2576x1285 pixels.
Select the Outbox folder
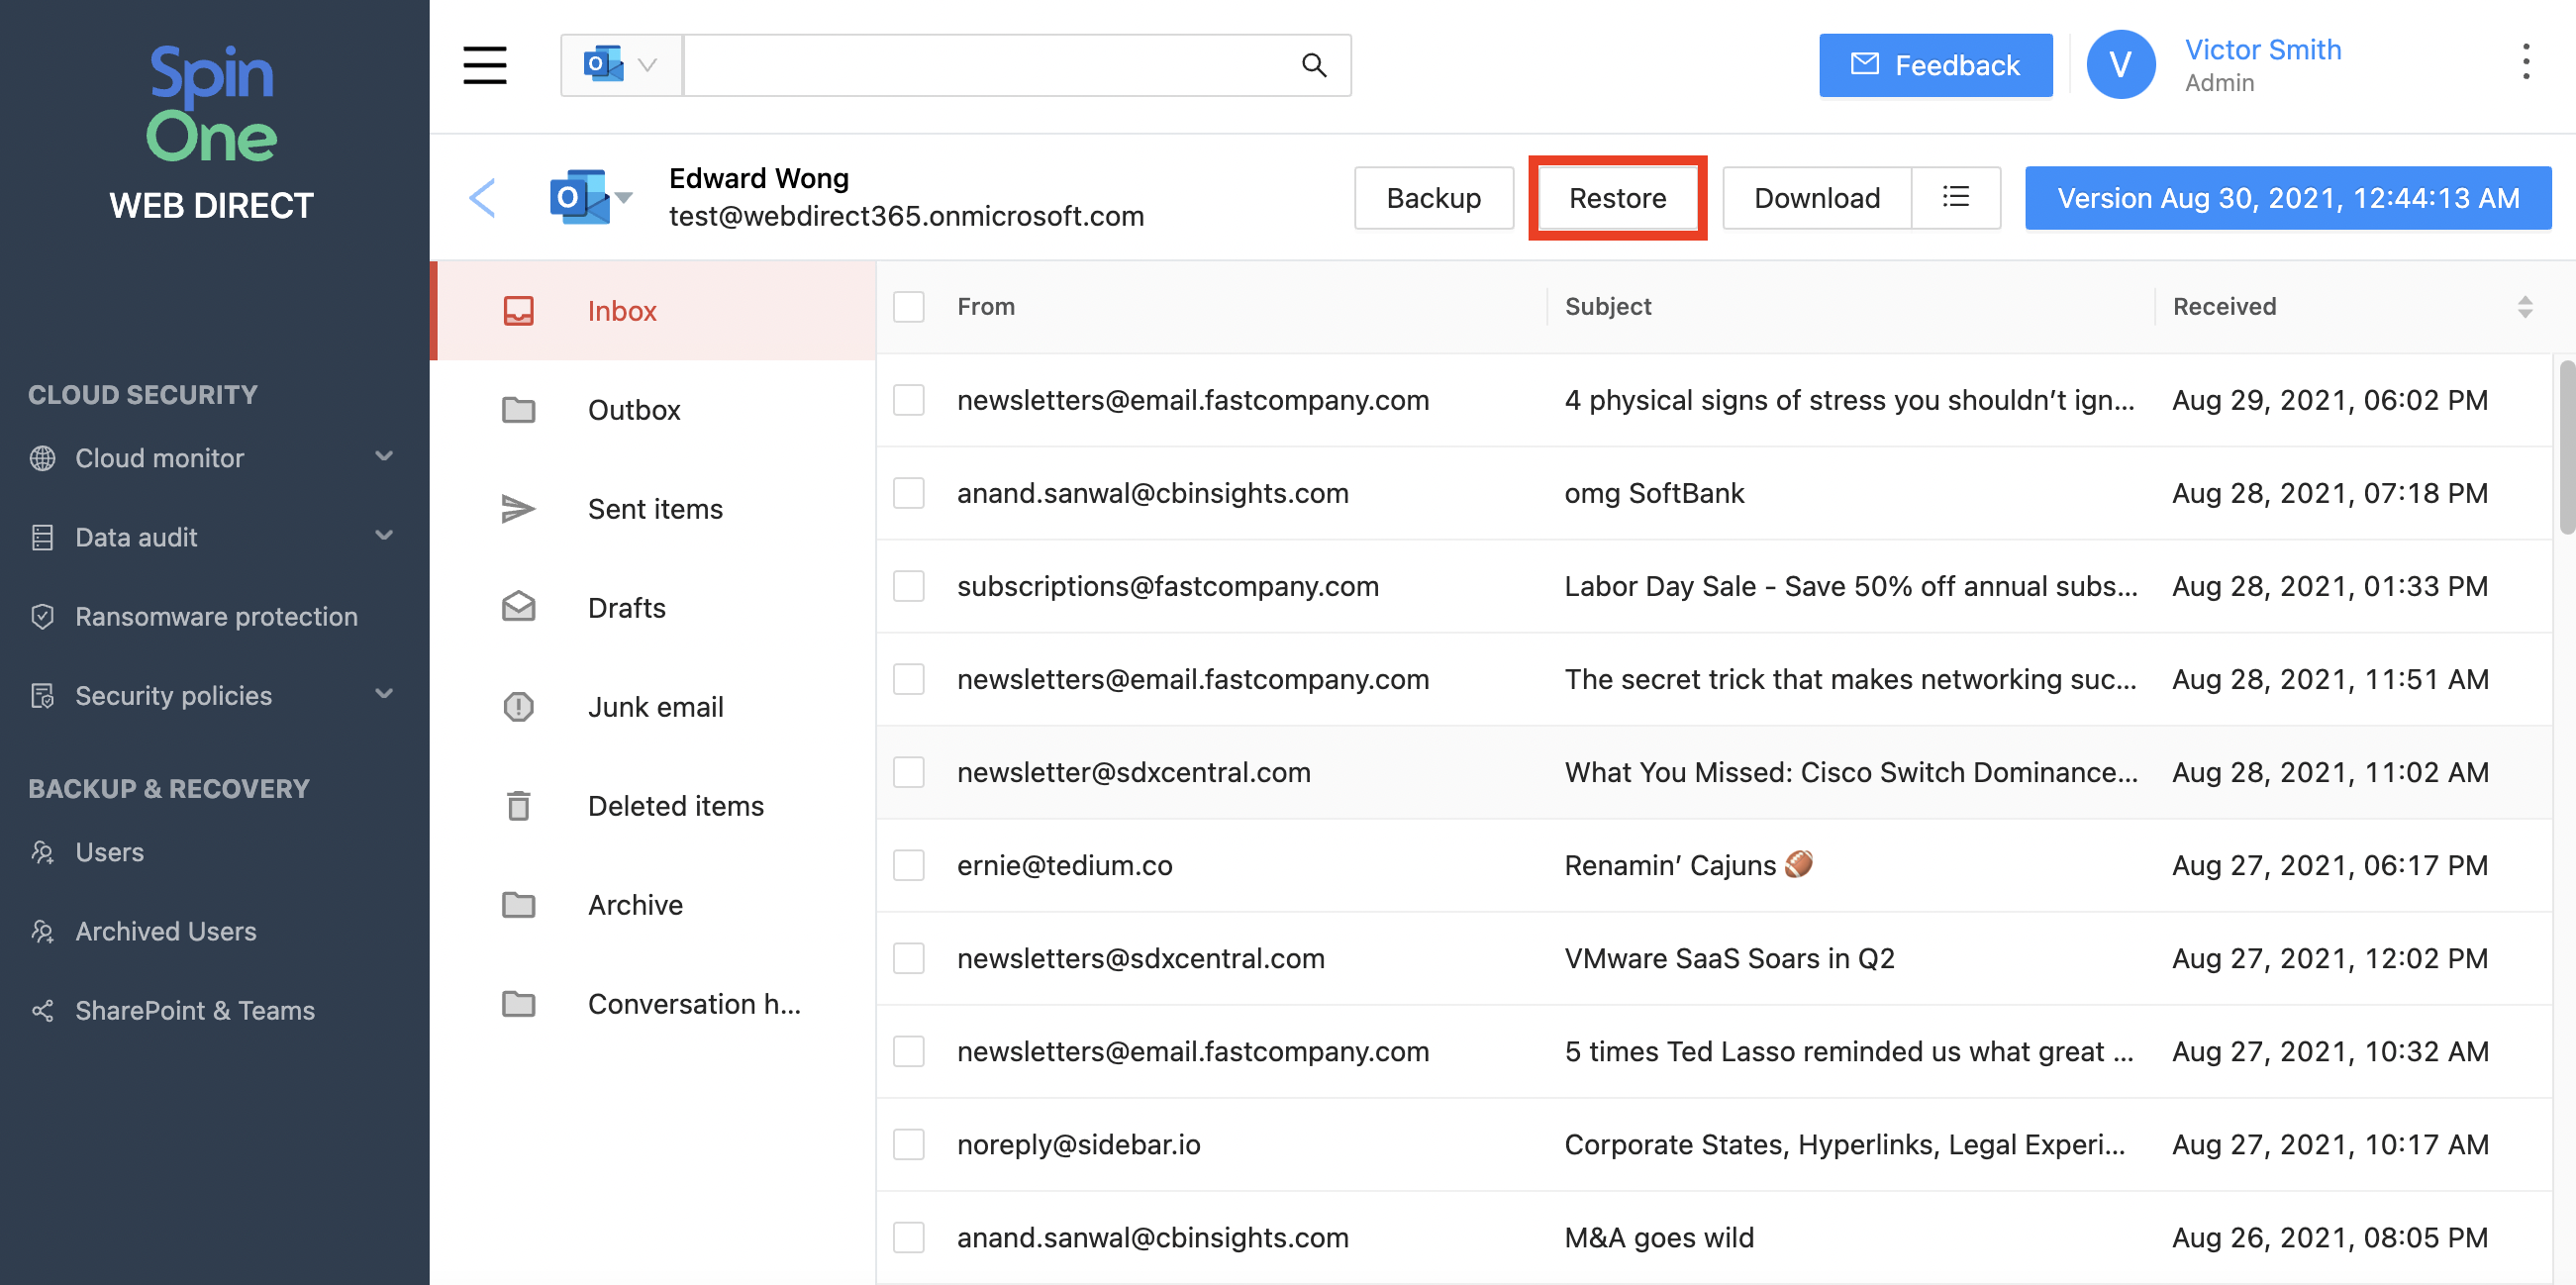(654, 410)
